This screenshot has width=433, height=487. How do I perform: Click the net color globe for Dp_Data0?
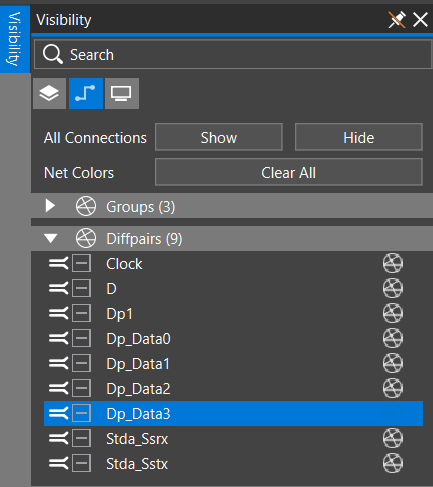tap(393, 338)
